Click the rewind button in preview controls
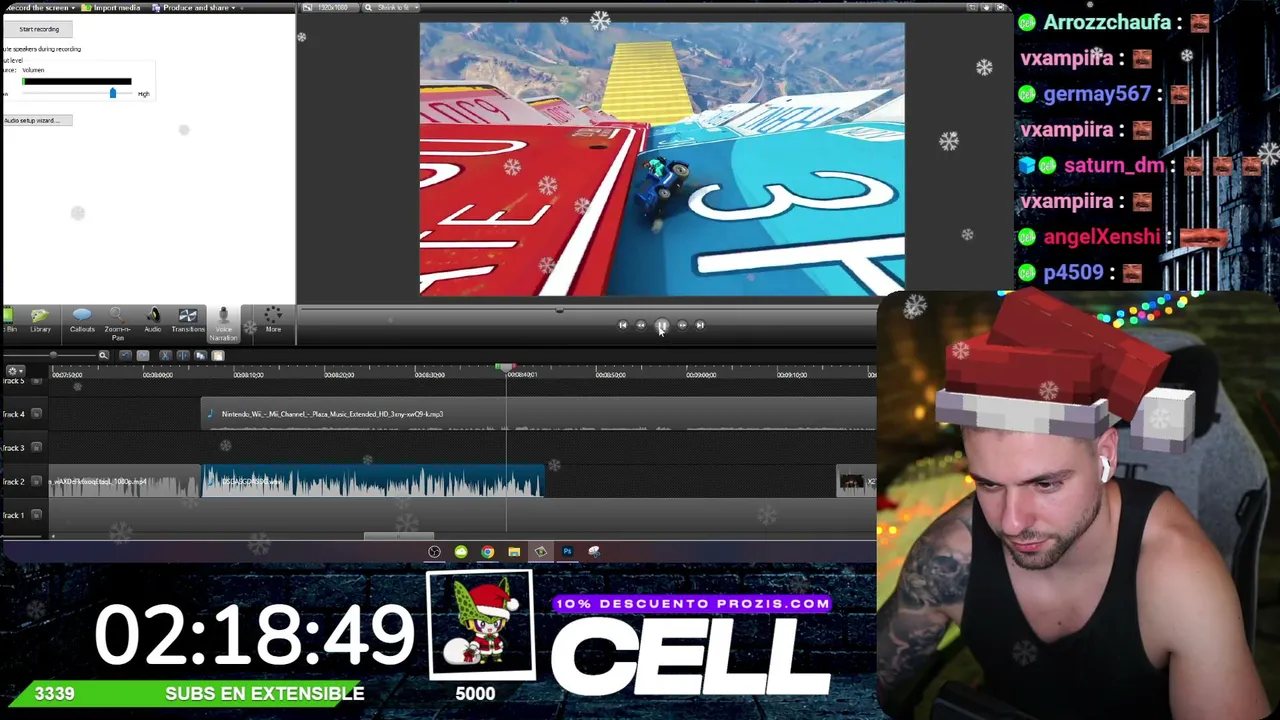Image resolution: width=1280 pixels, height=720 pixels. click(641, 325)
